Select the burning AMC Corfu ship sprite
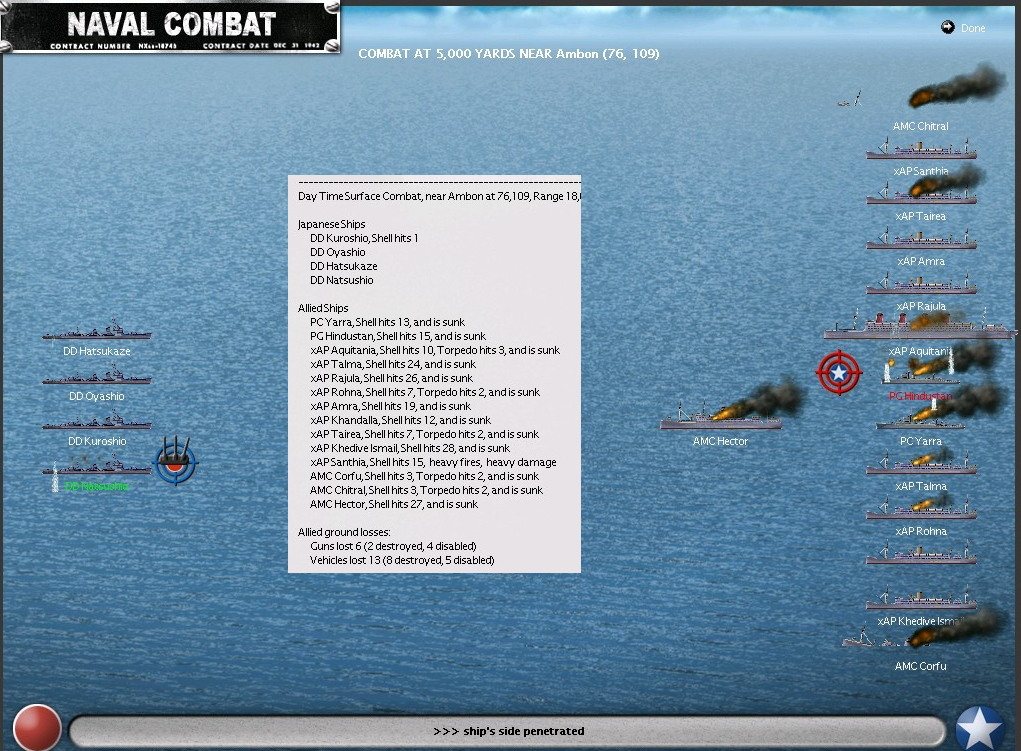 click(x=919, y=635)
